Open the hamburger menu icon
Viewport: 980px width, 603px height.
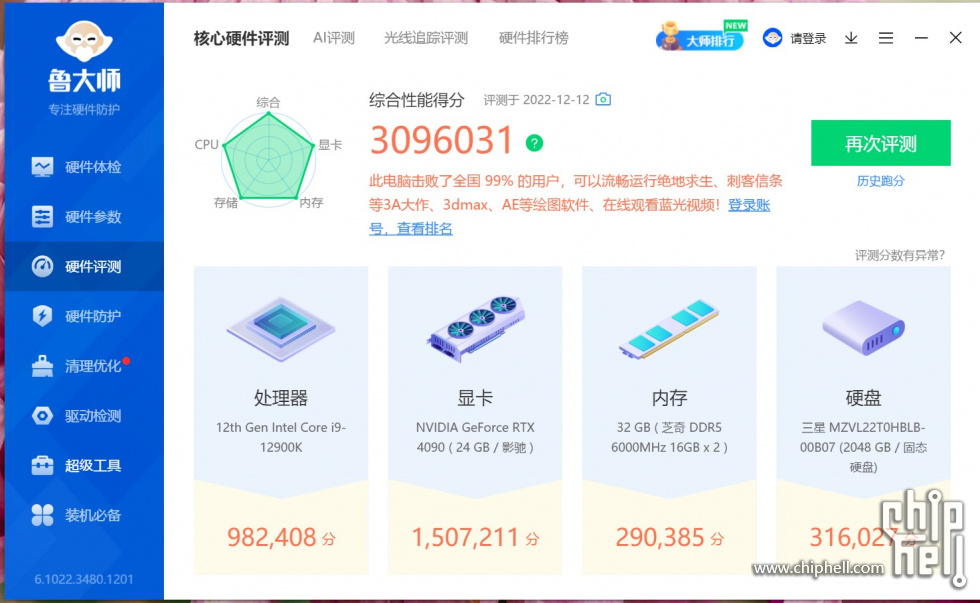click(886, 38)
